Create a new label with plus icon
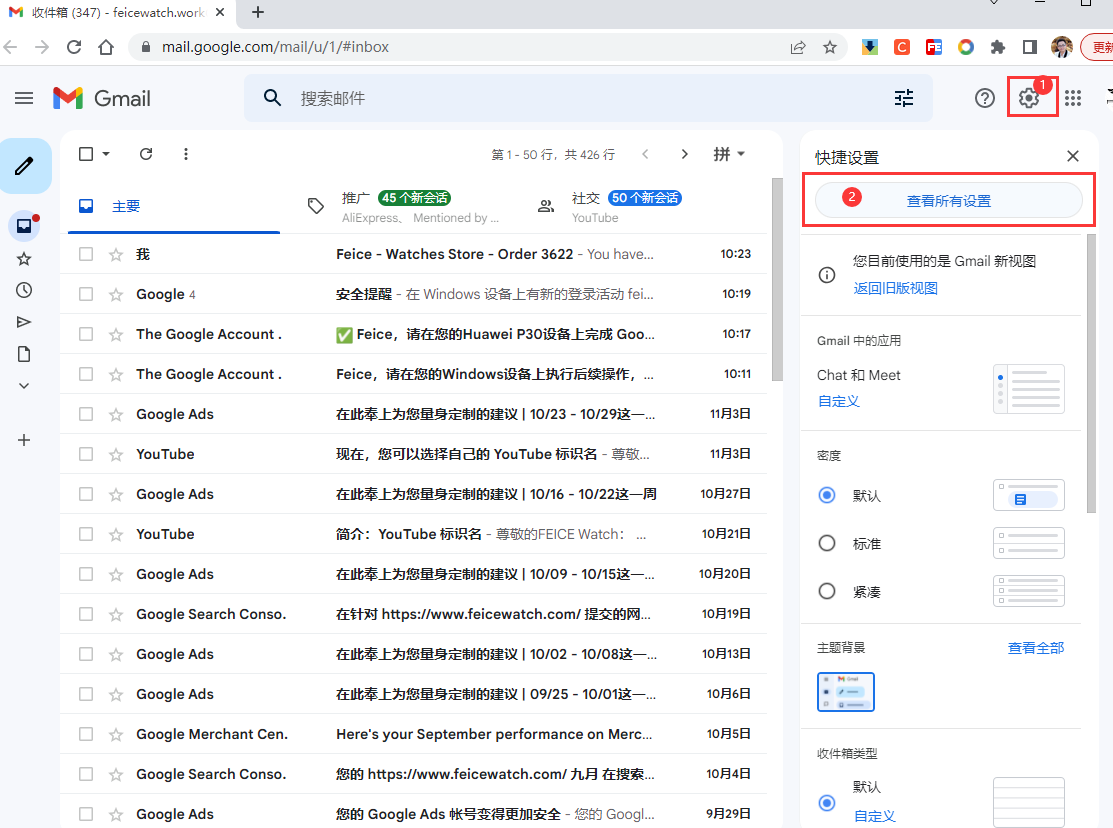 pos(24,440)
